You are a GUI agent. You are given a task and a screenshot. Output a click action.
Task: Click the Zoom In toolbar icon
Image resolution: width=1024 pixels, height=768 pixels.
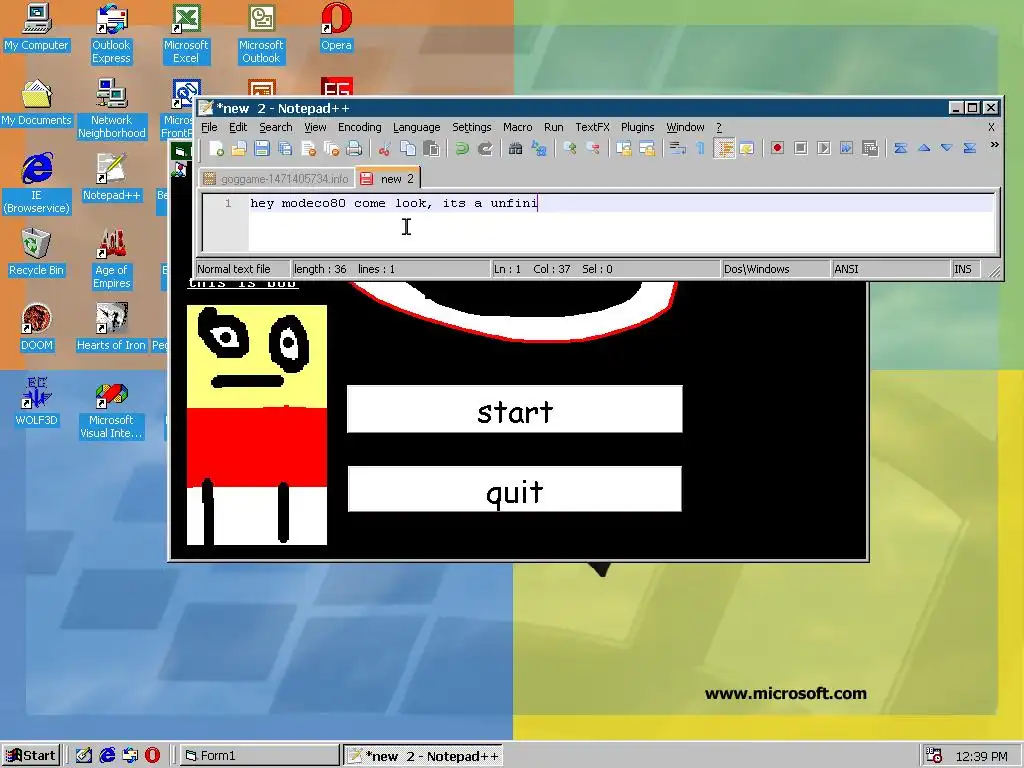(569, 148)
